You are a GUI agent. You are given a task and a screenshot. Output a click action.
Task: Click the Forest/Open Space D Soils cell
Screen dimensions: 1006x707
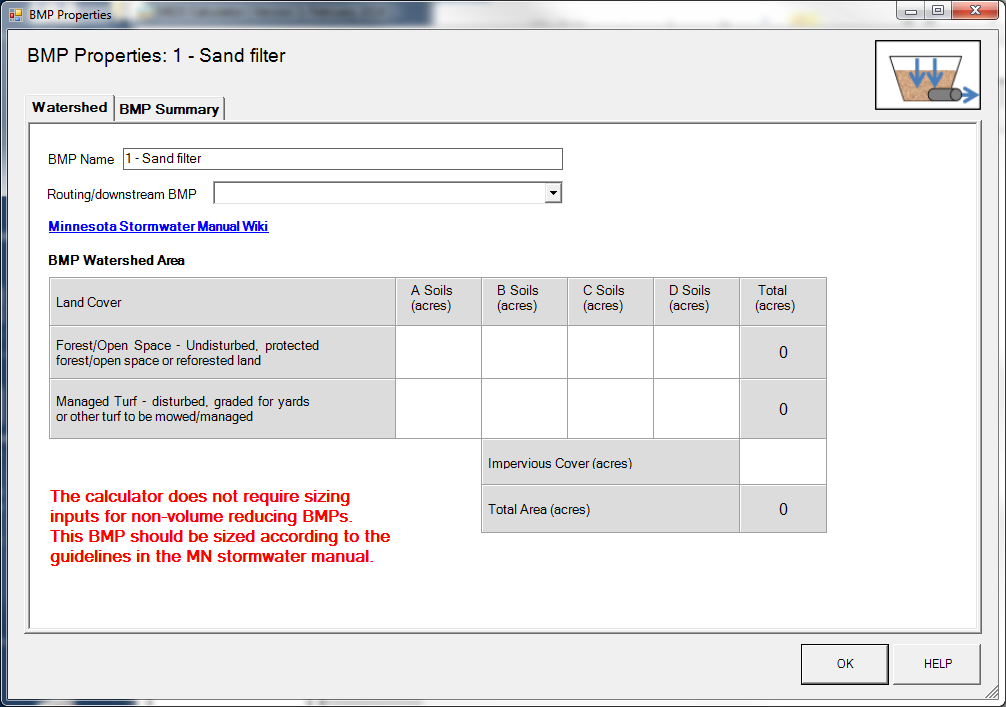pyautogui.click(x=695, y=352)
